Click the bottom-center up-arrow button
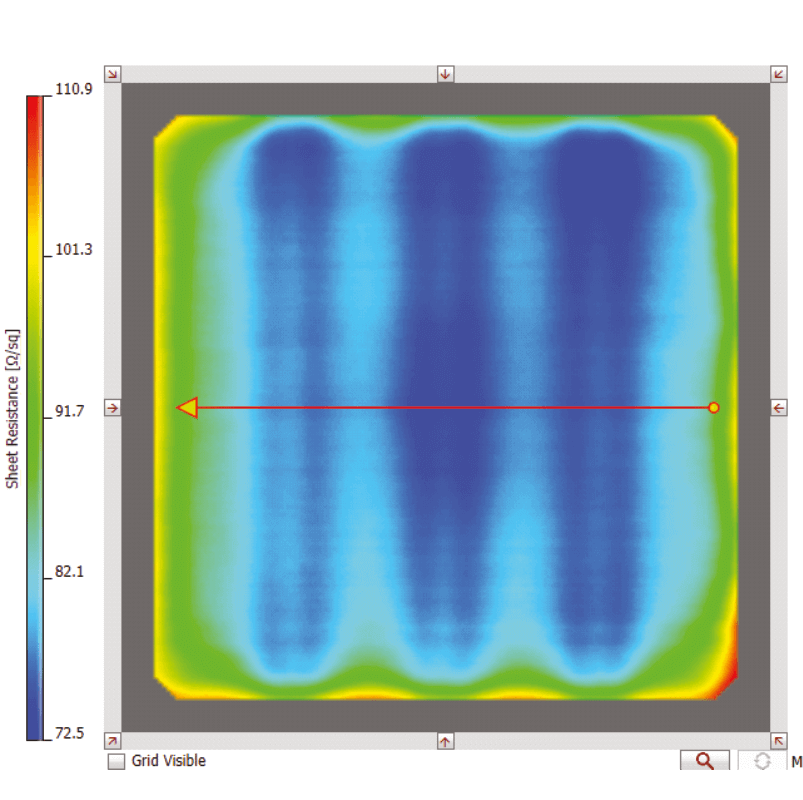Screen dimensions: 803x800 coord(445,741)
